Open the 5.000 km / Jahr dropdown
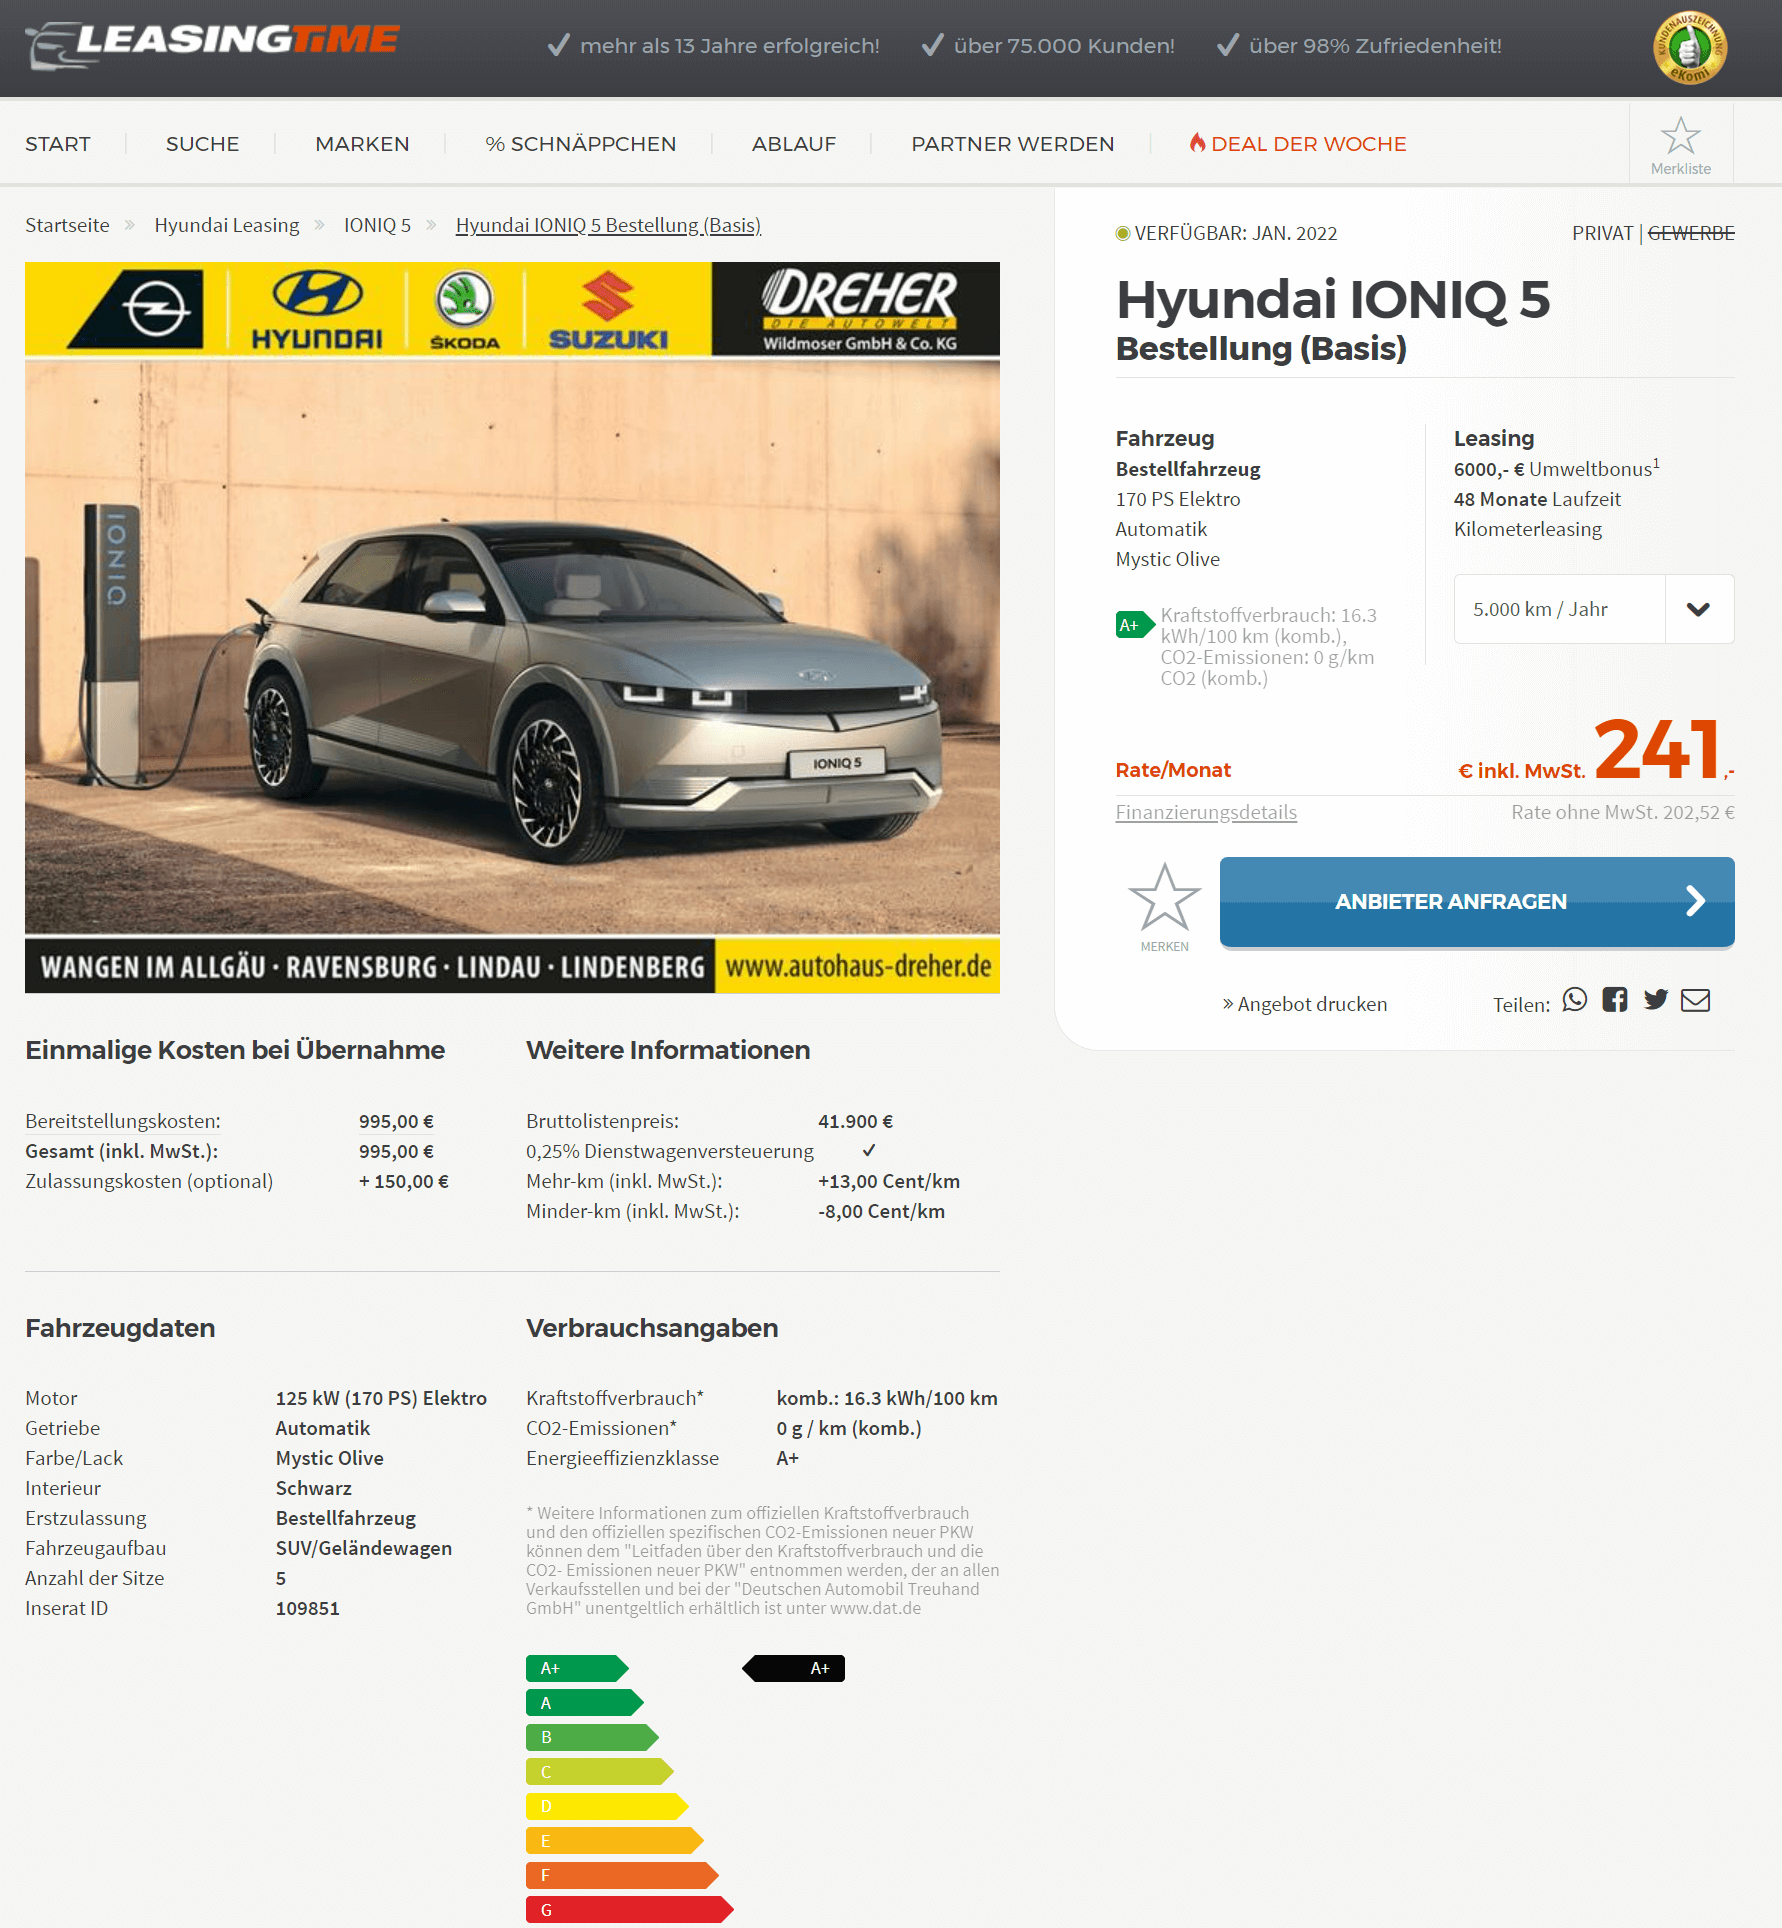The height and width of the screenshot is (1928, 1782). tap(1593, 609)
